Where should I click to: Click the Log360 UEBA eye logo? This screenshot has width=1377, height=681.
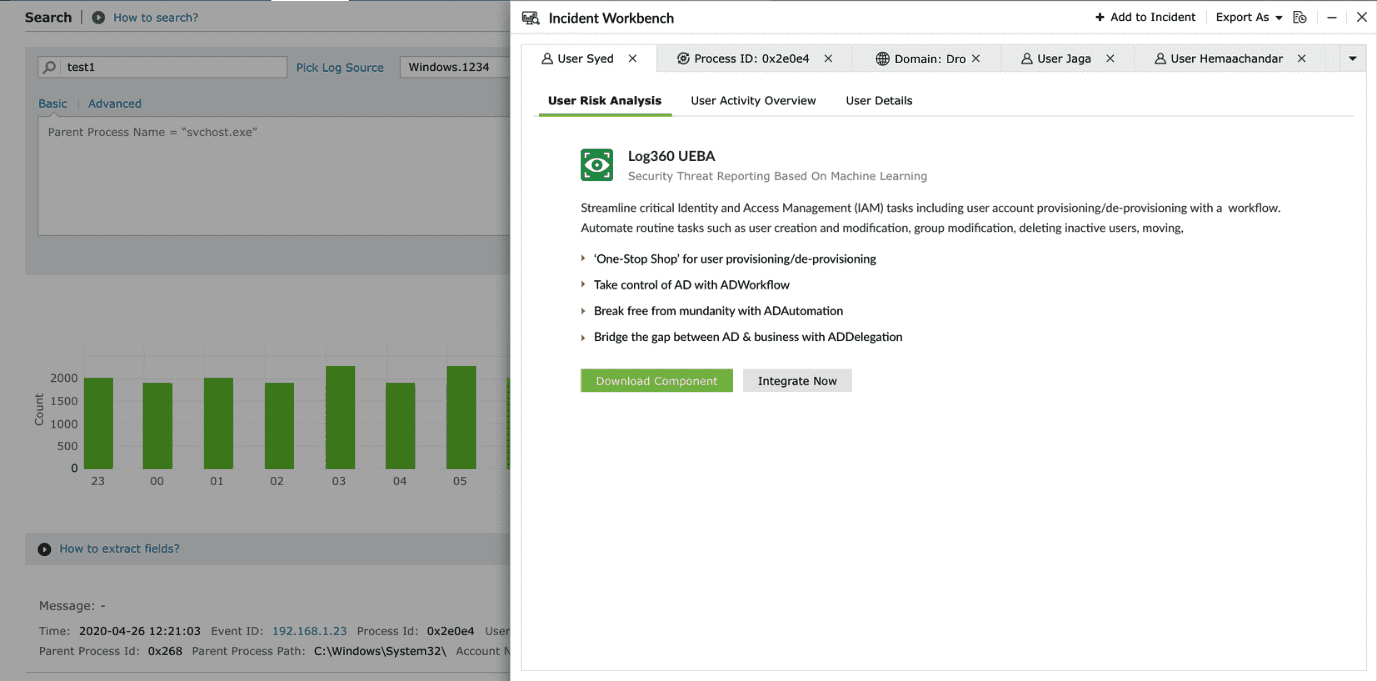(597, 165)
